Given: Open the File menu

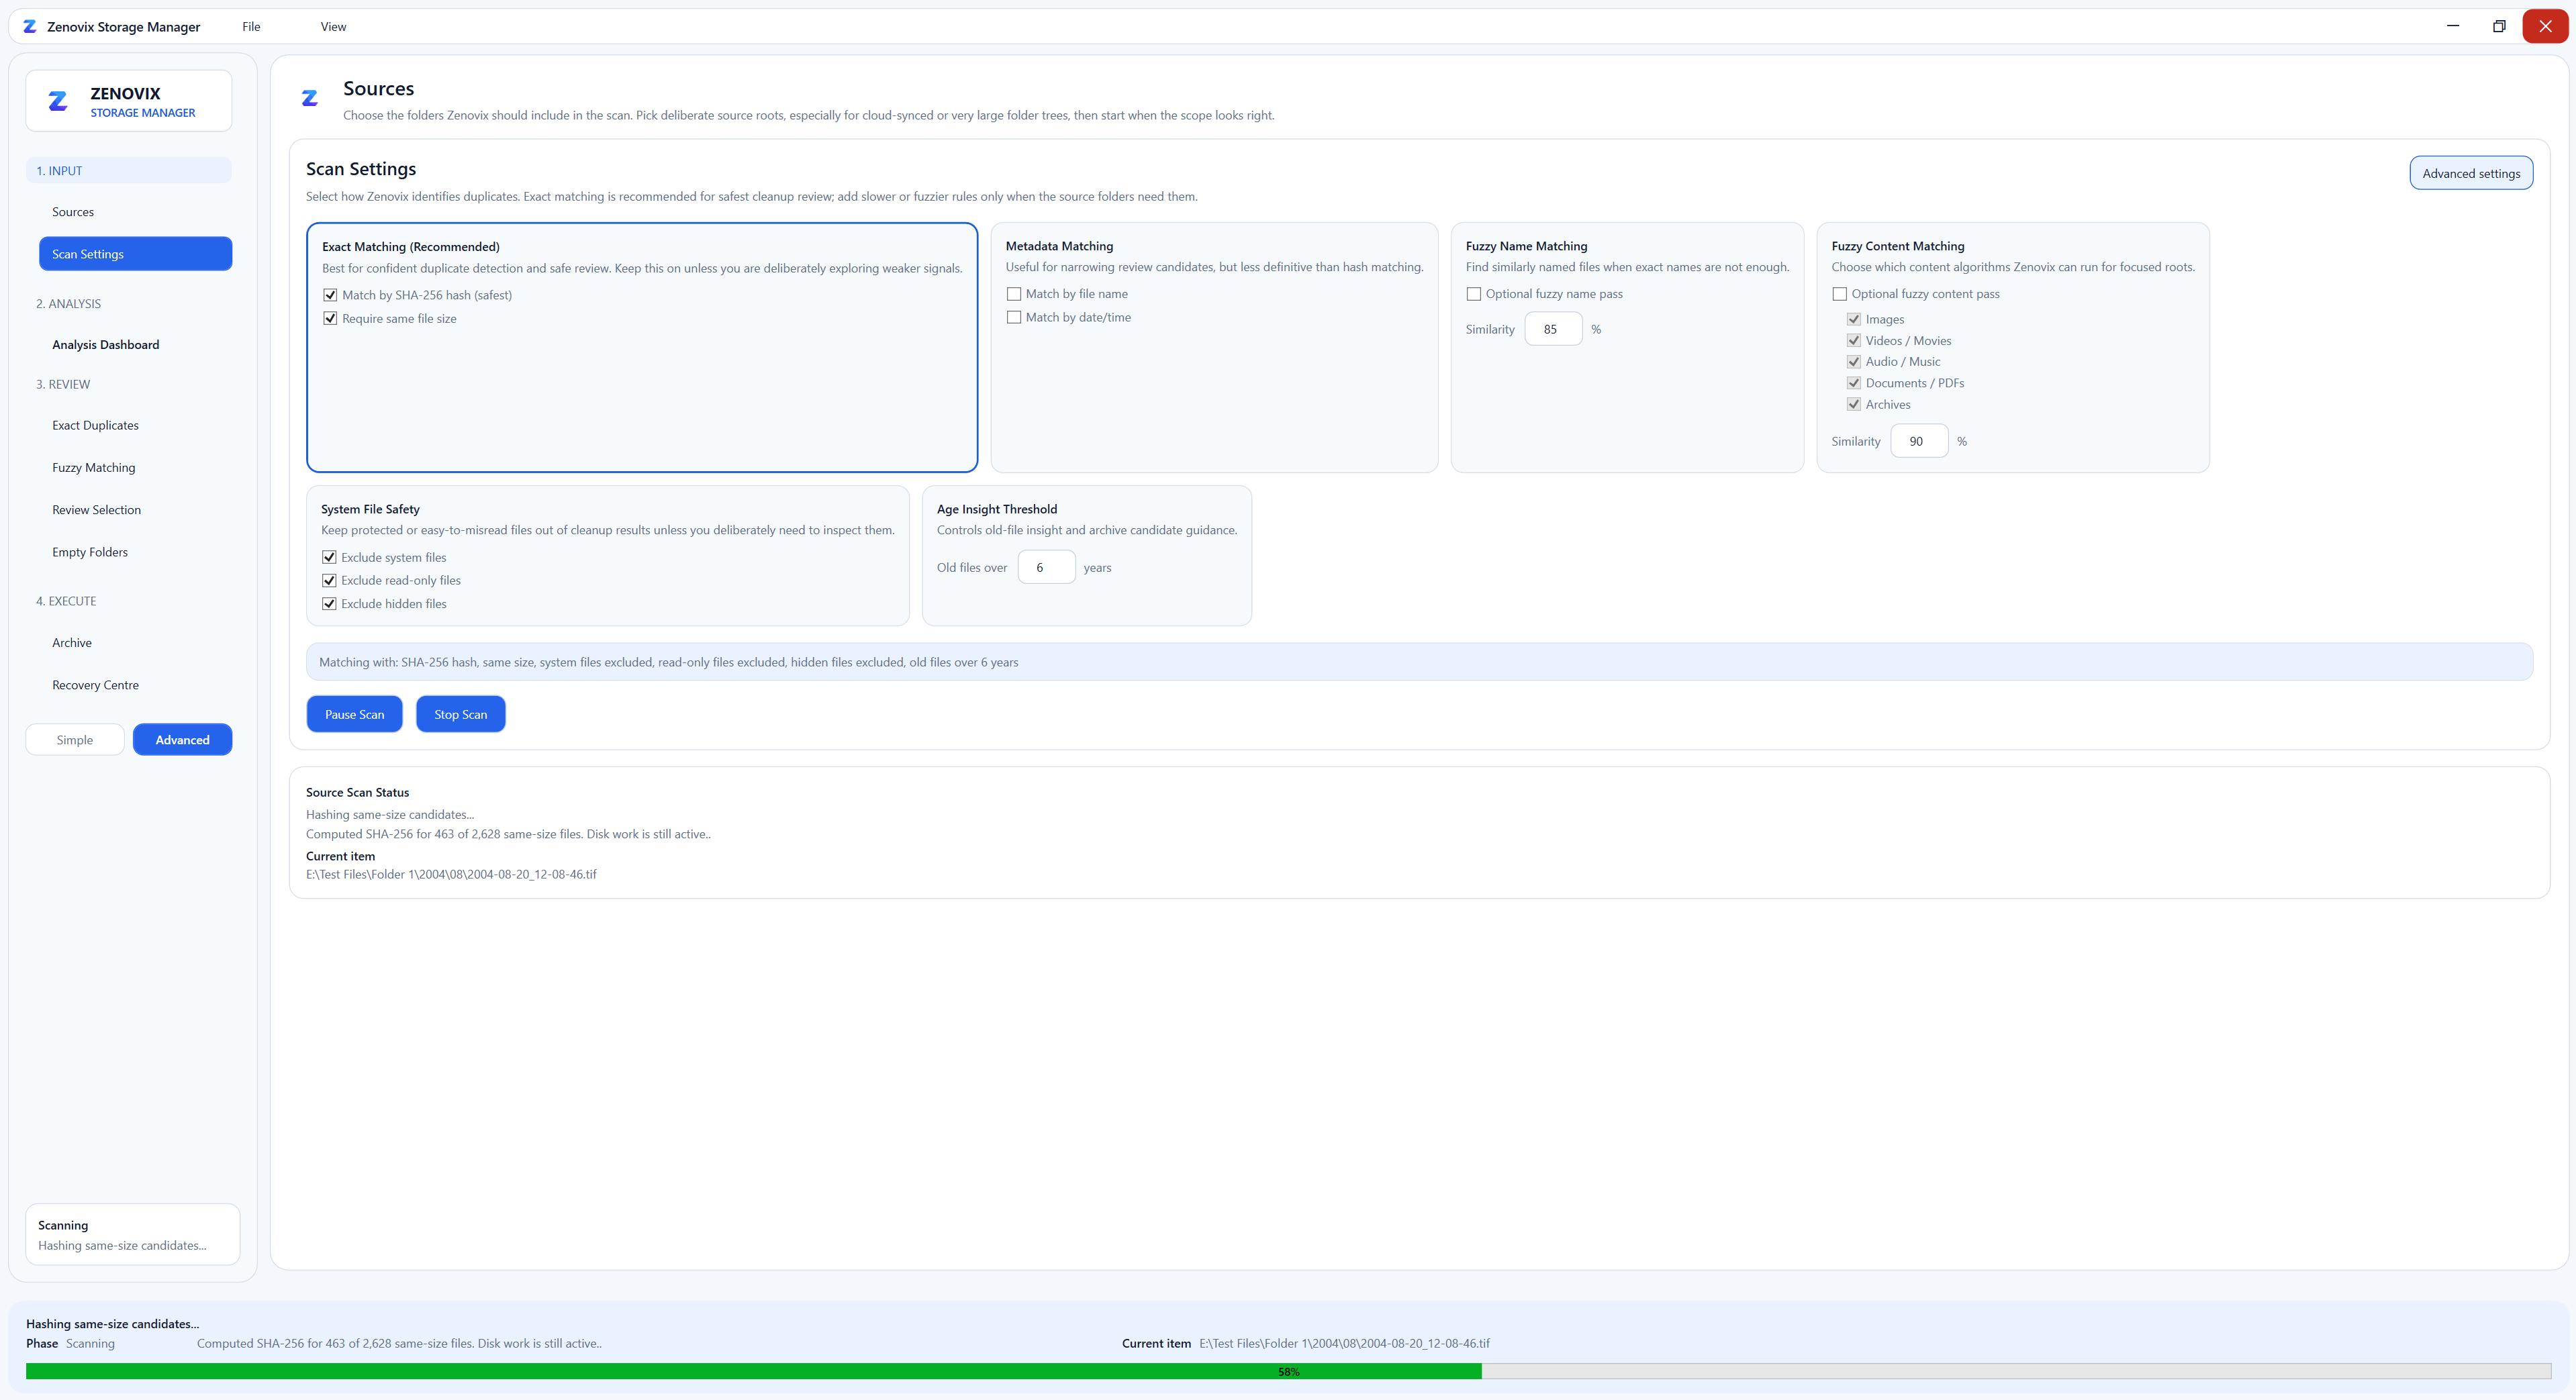Looking at the screenshot, I should click(x=251, y=27).
